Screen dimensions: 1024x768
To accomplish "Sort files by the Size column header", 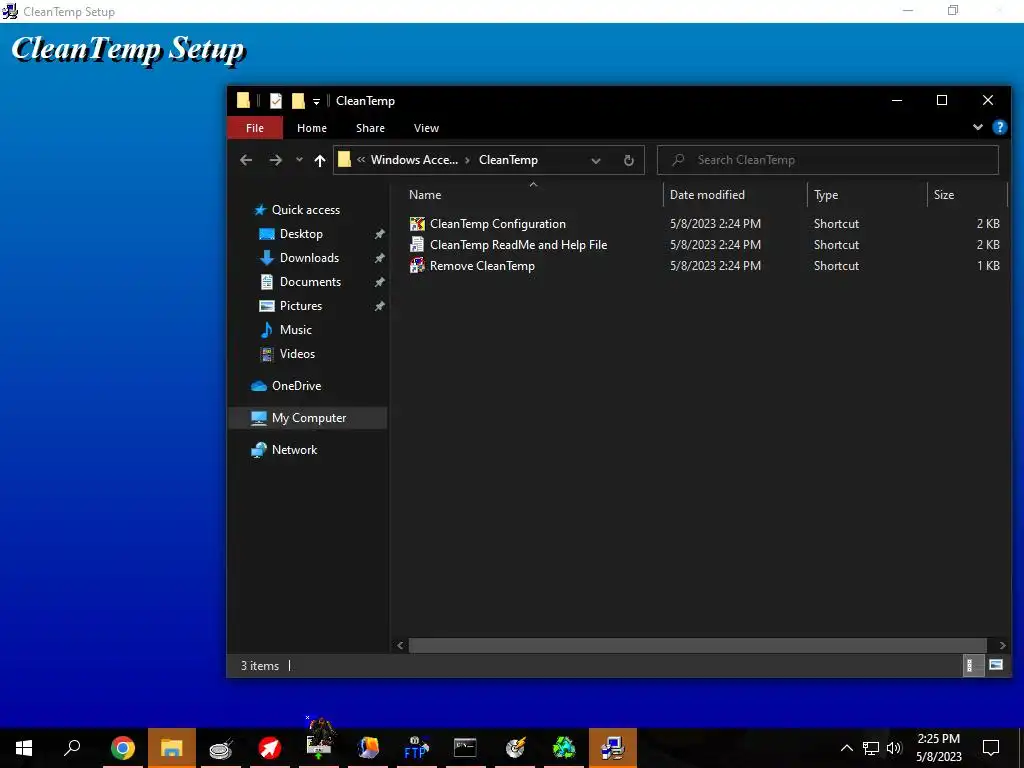I will coord(967,195).
